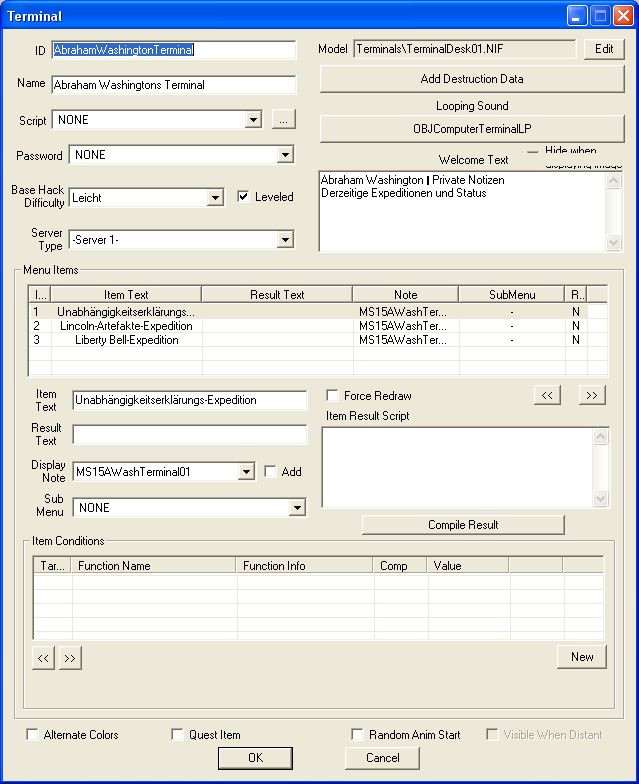639x784 pixels.
Task: Select the Liberty Bell-Expedition row
Action: (x=318, y=340)
